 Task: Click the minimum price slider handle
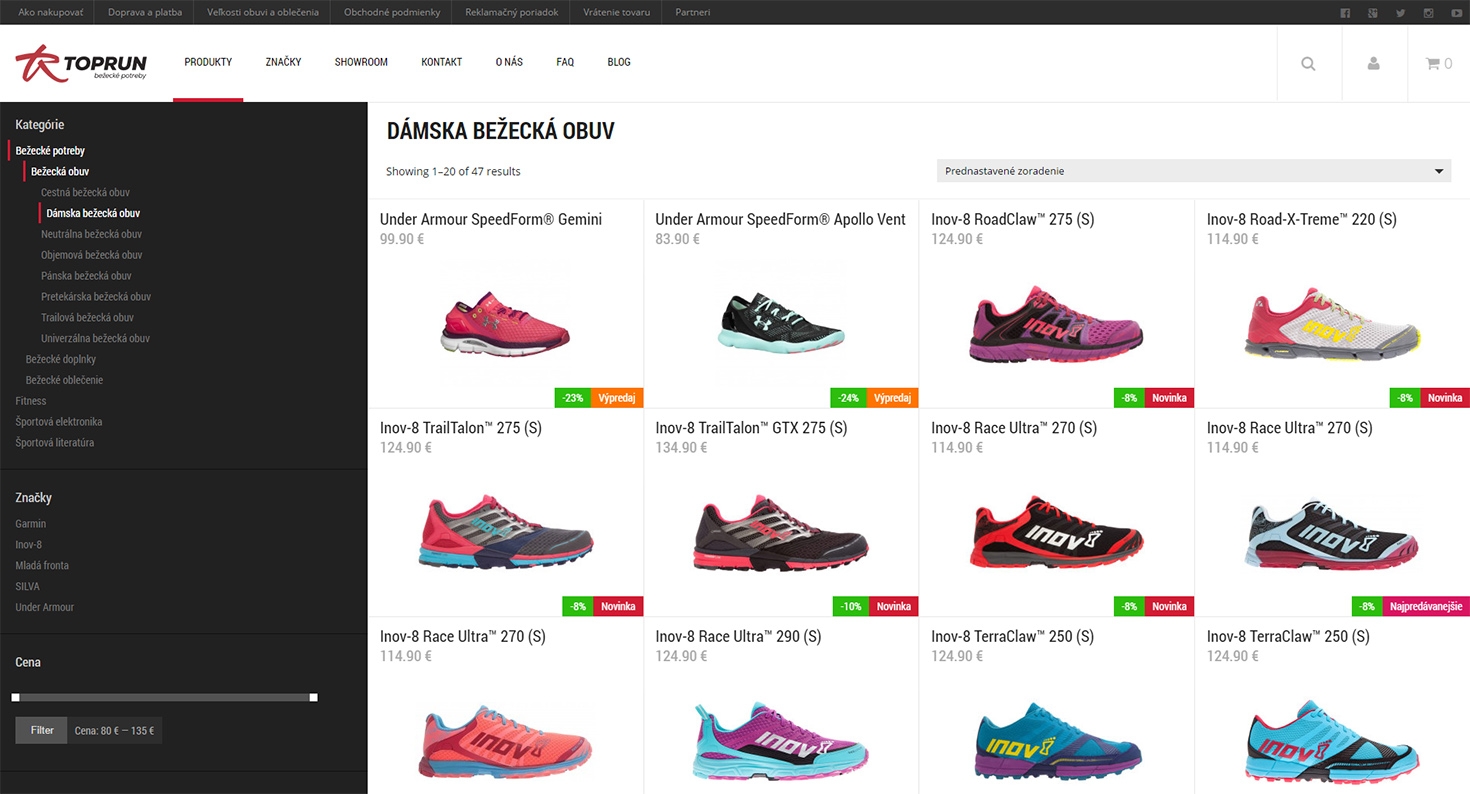15,697
